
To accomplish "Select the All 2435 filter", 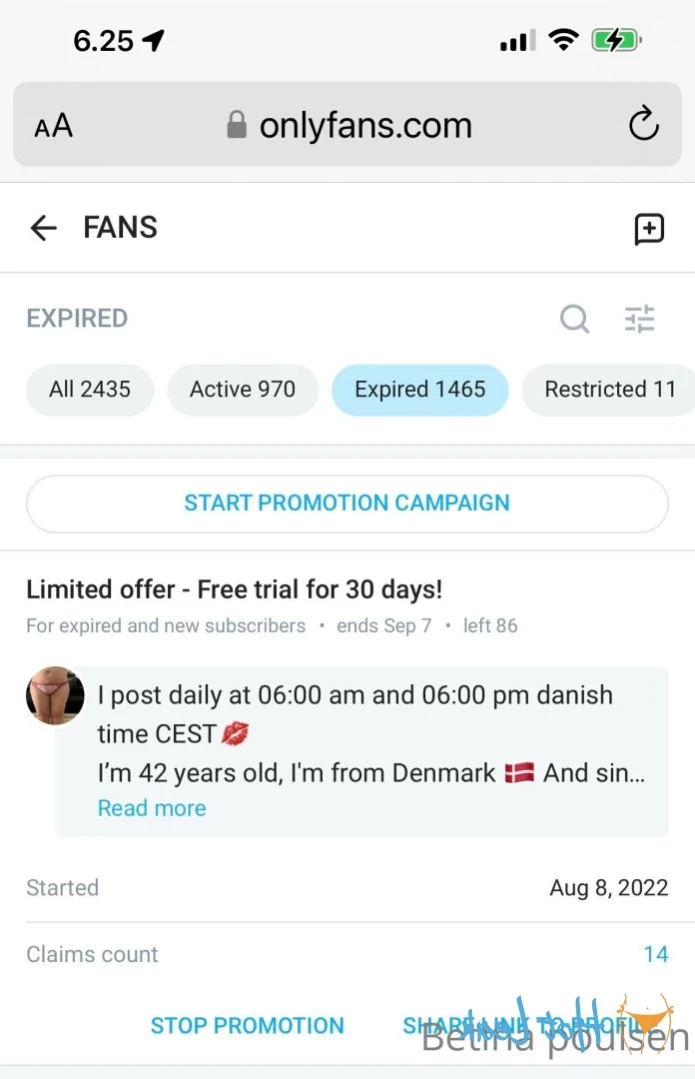I will pos(90,389).
